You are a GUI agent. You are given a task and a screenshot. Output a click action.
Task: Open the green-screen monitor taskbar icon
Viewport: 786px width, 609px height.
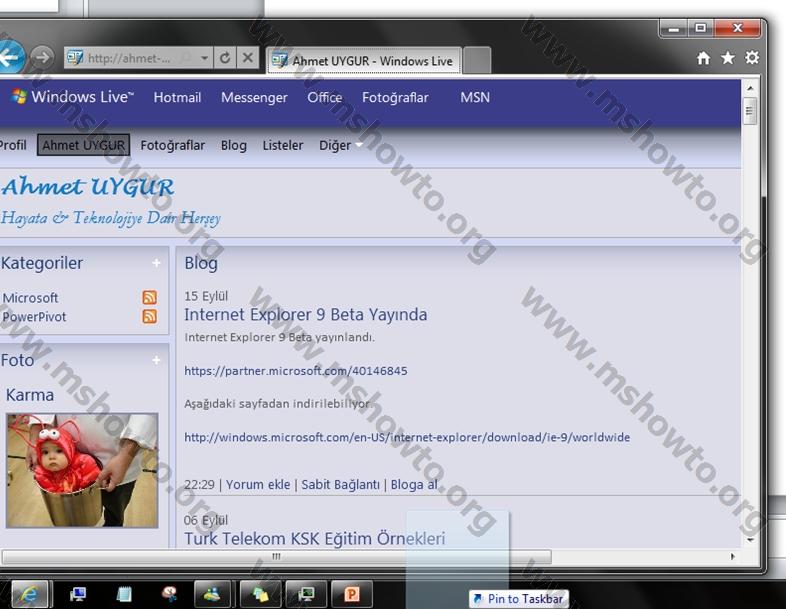(306, 594)
